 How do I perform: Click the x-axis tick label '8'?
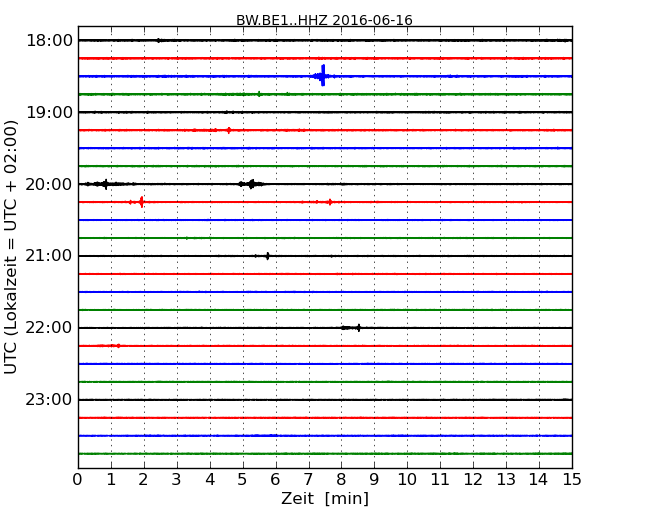(341, 480)
